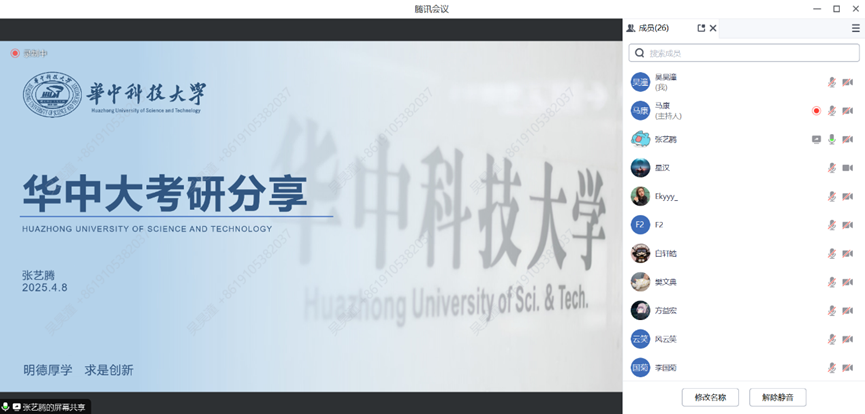Click the camera-off icon for 樊文典
The height and width of the screenshot is (414, 865).
tap(847, 282)
